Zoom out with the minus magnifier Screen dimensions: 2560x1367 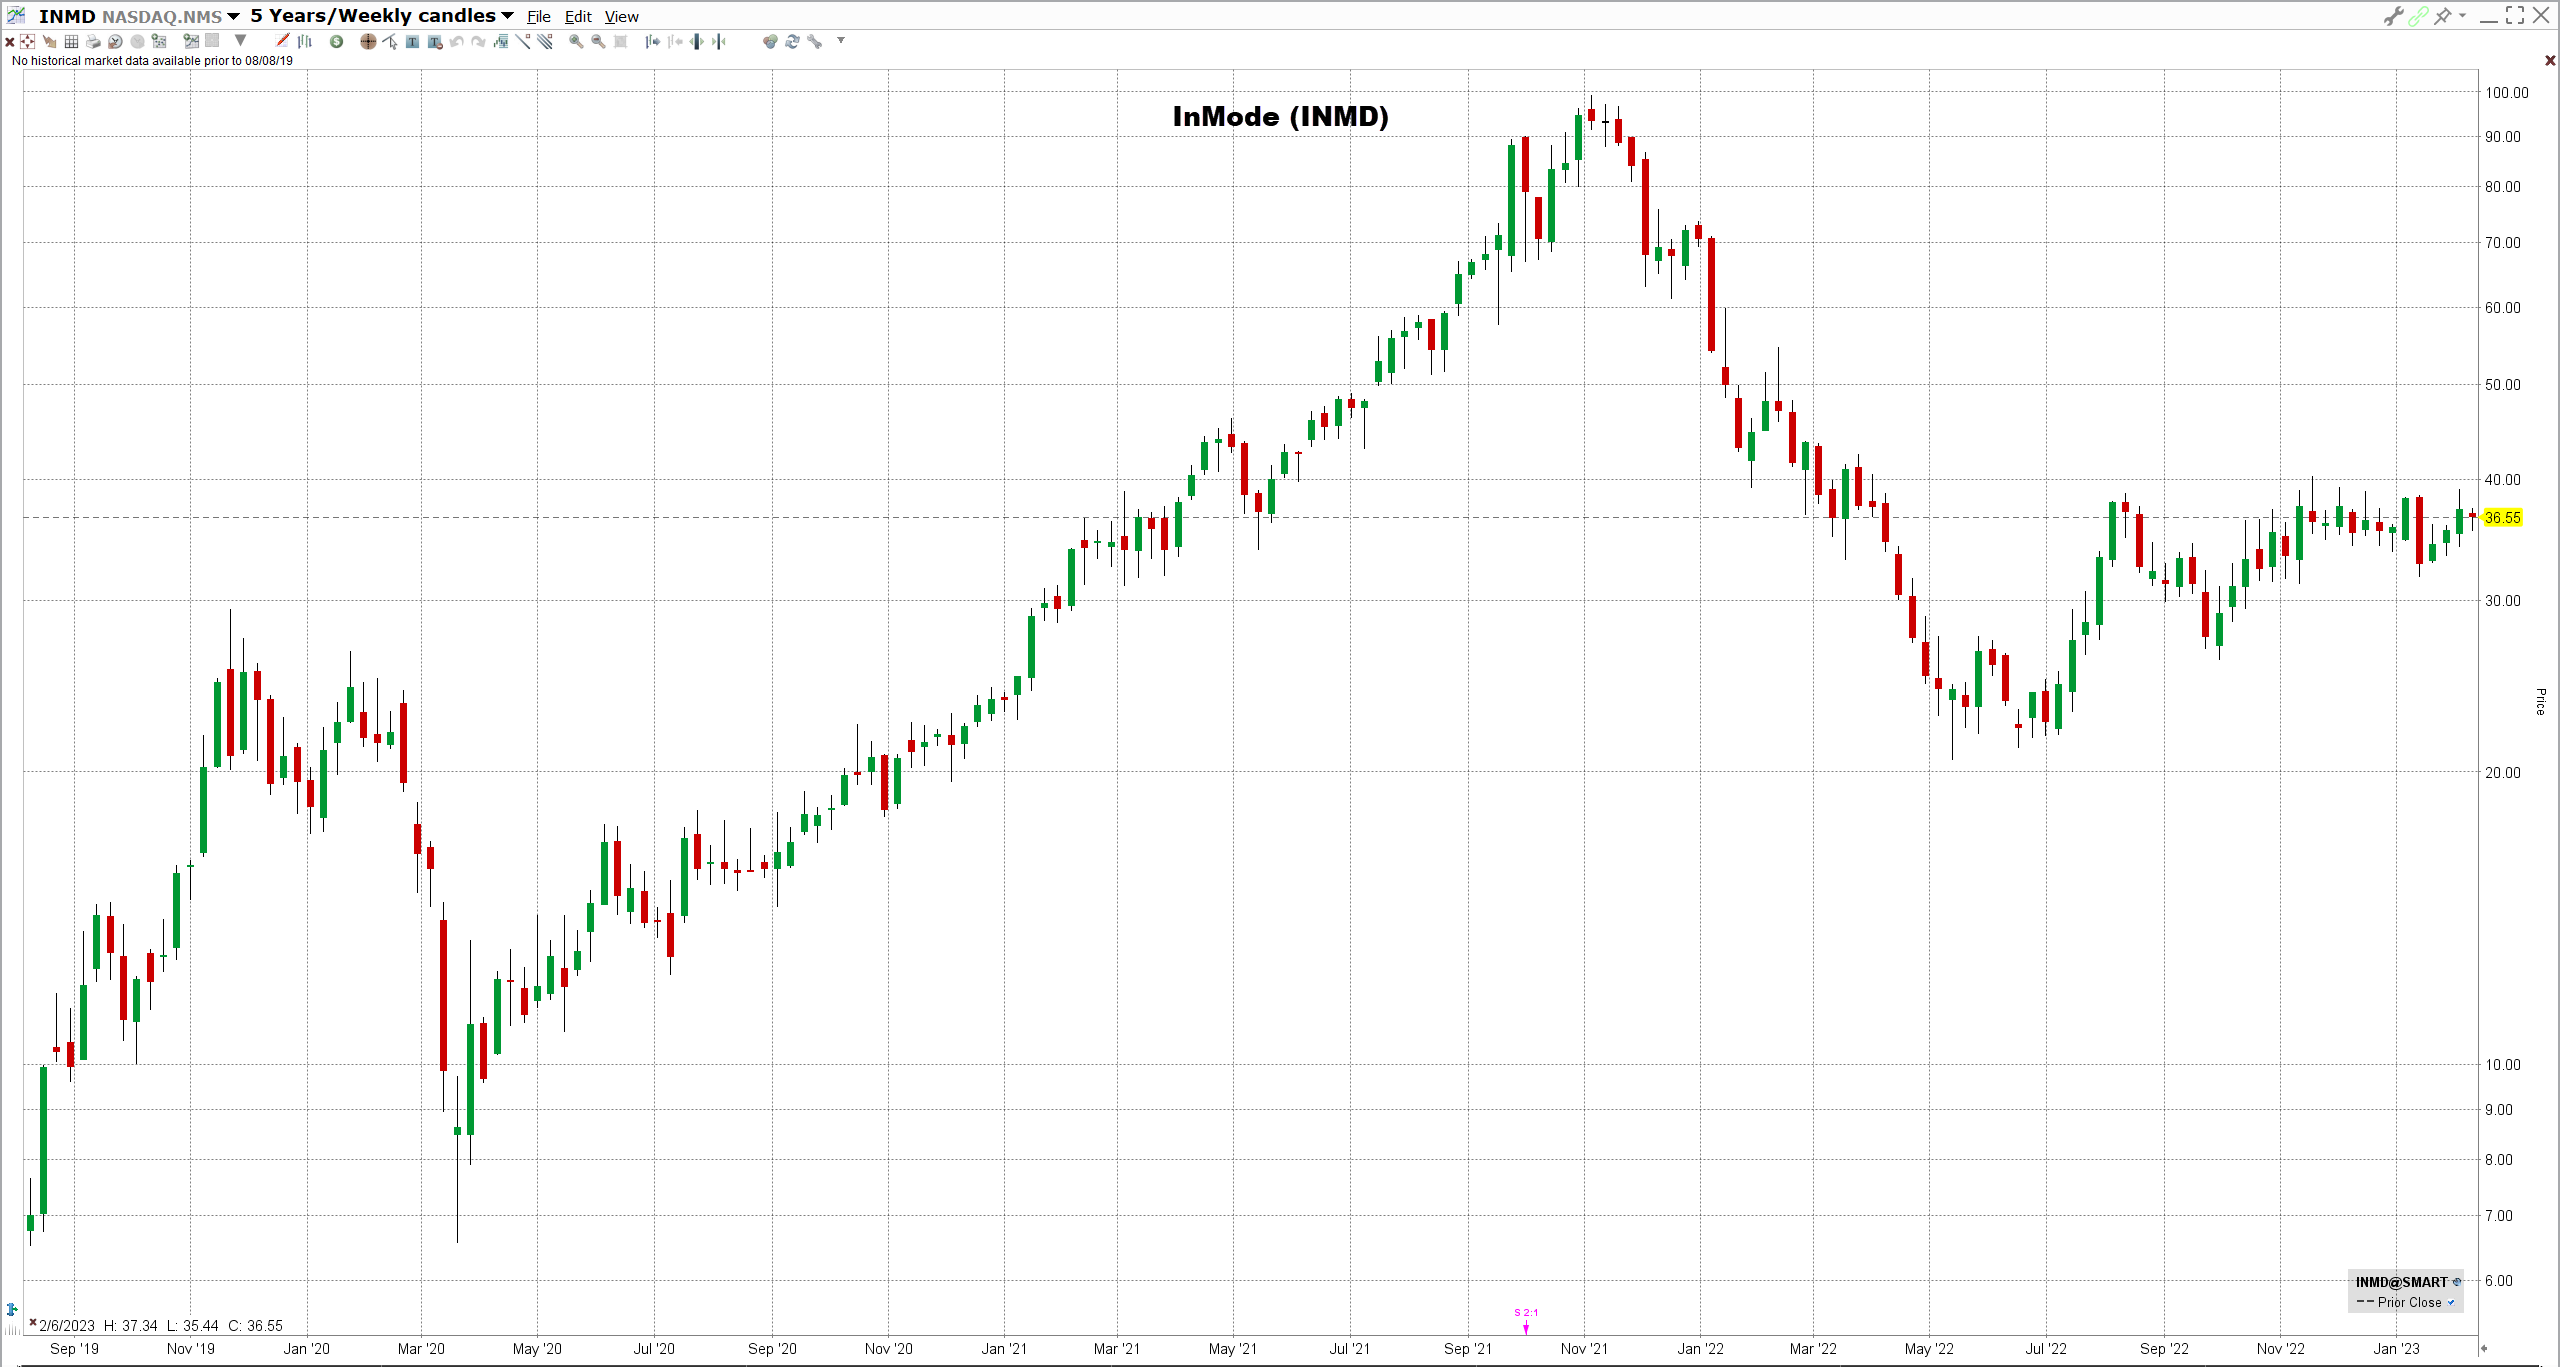pyautogui.click(x=598, y=42)
